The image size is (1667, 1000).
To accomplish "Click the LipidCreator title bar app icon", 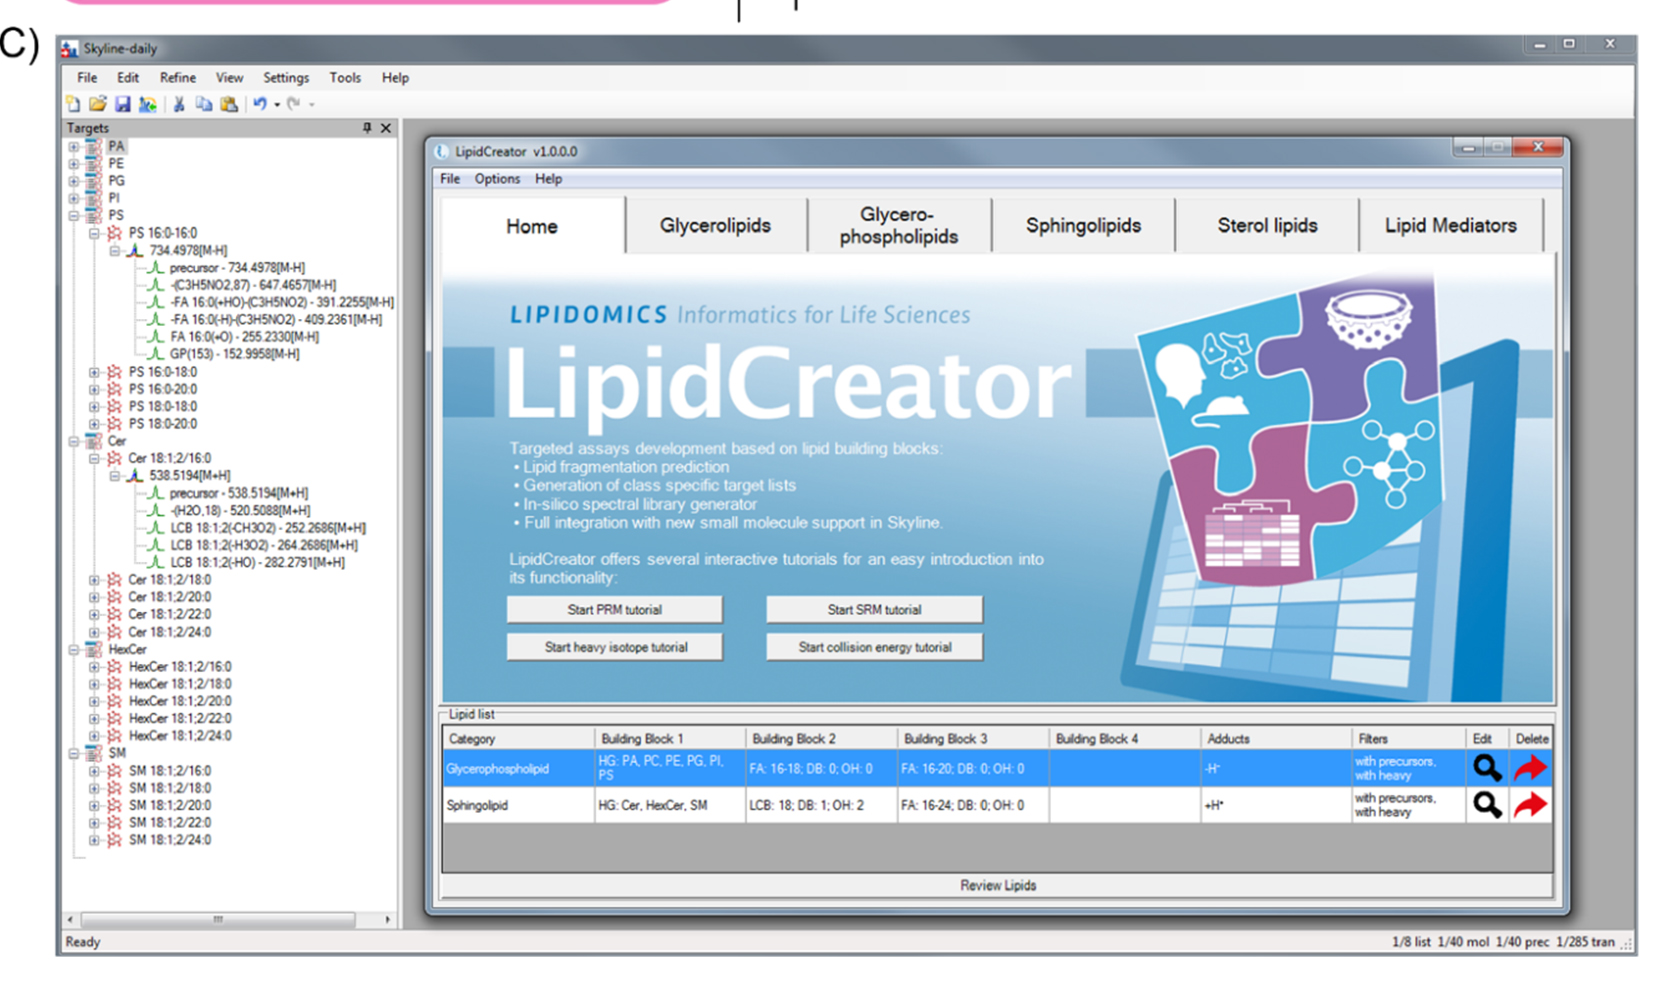I will click(442, 152).
